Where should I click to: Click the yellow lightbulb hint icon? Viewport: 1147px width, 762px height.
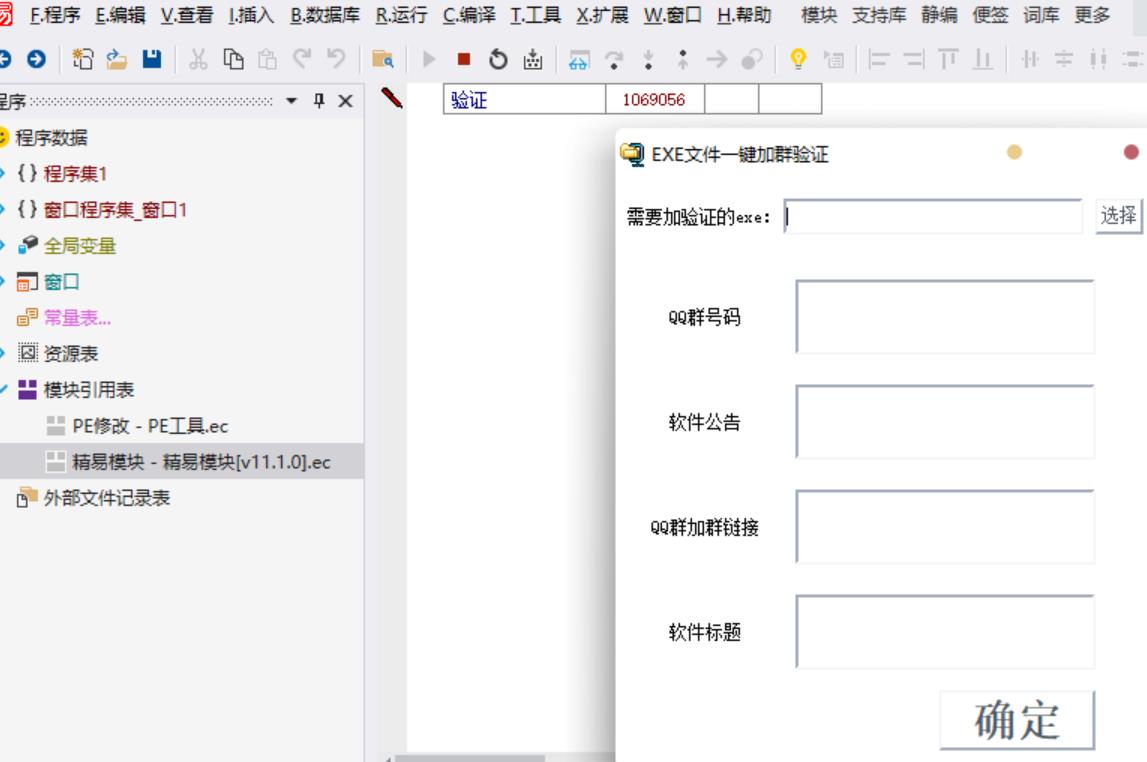(x=799, y=58)
